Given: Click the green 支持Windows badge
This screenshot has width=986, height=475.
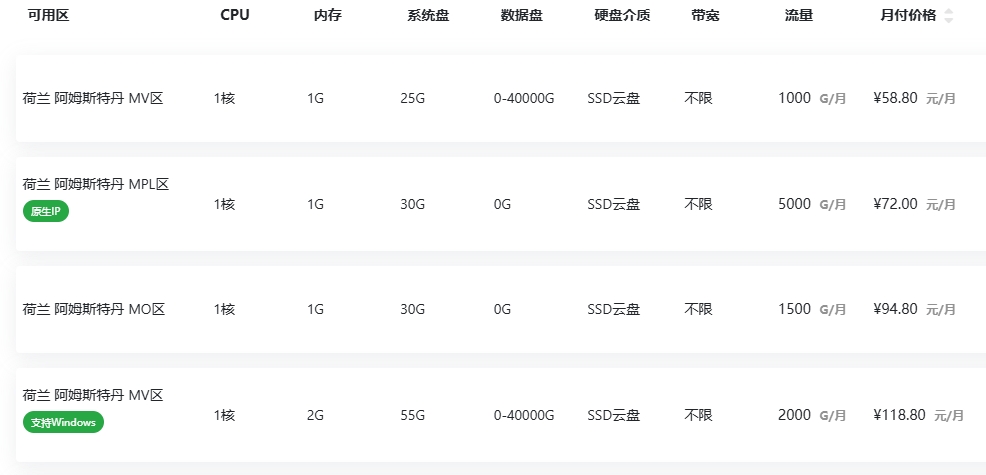Looking at the screenshot, I should point(63,422).
